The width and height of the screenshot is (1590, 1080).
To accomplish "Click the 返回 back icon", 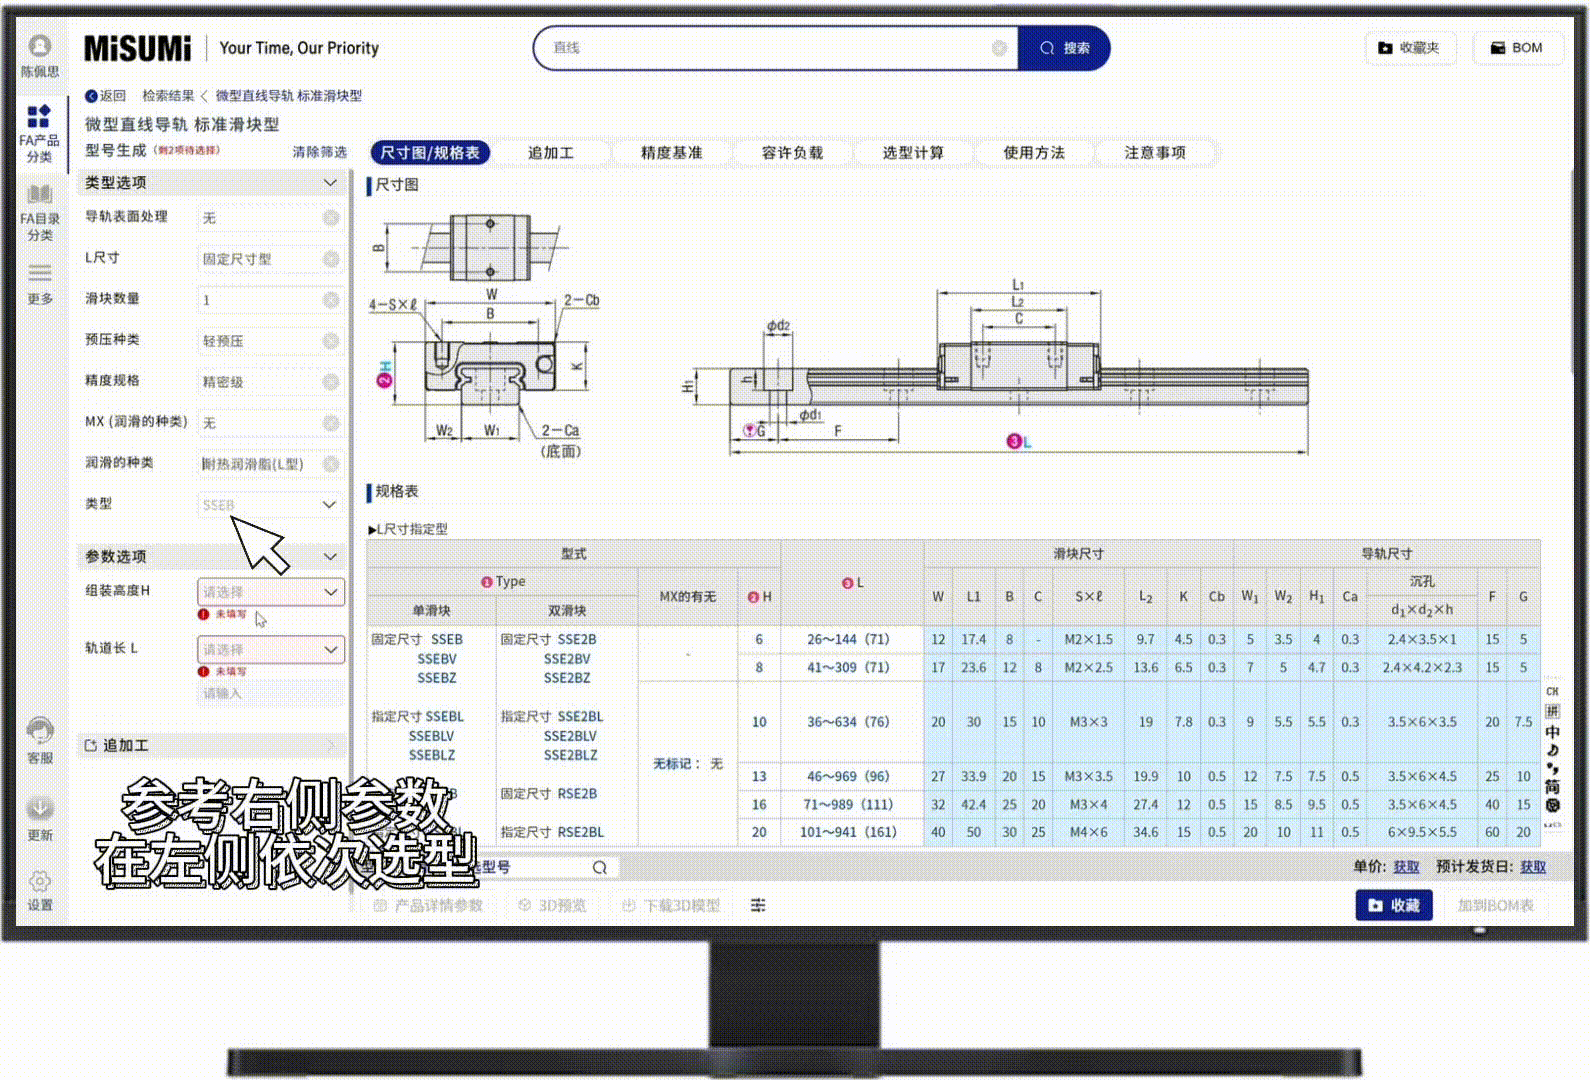I will coord(105,96).
